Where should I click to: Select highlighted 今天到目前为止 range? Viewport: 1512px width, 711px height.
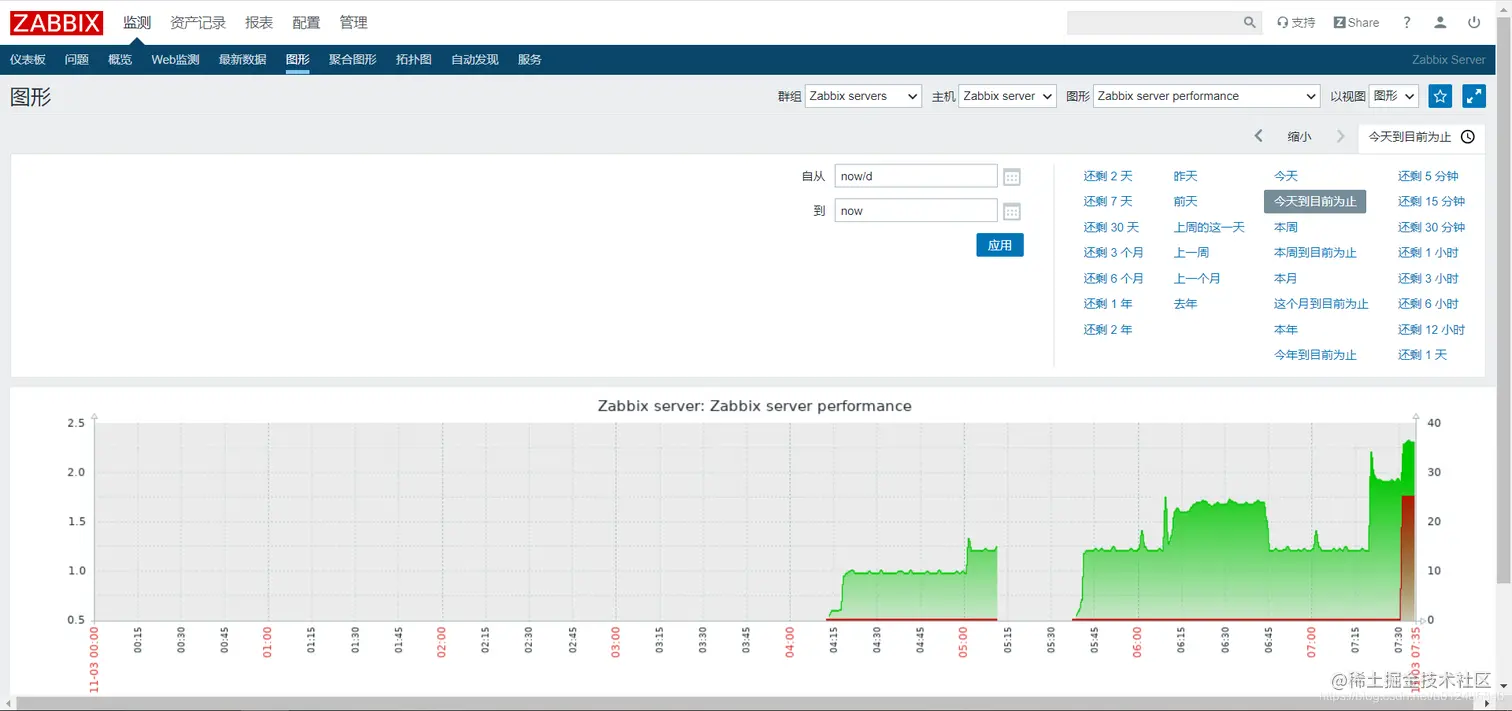pyautogui.click(x=1315, y=202)
